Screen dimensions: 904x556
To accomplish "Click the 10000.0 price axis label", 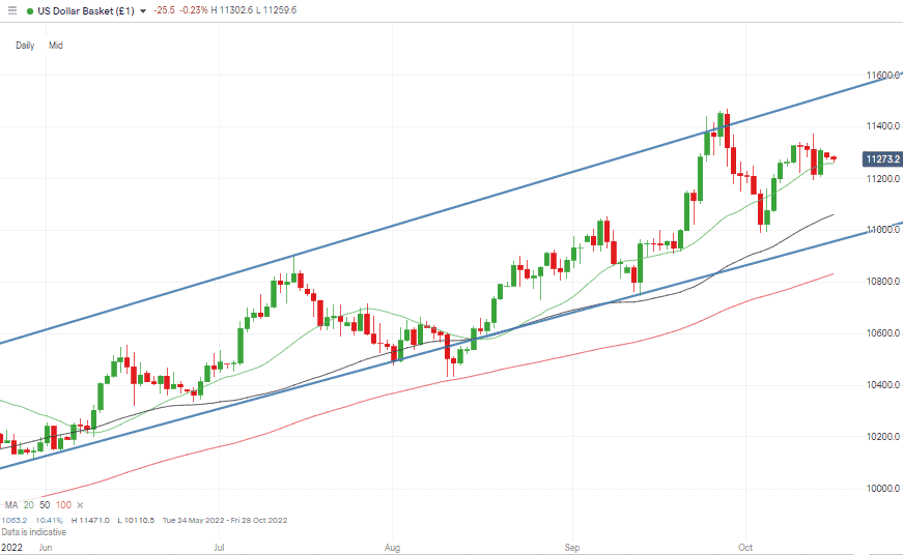I will (x=883, y=489).
